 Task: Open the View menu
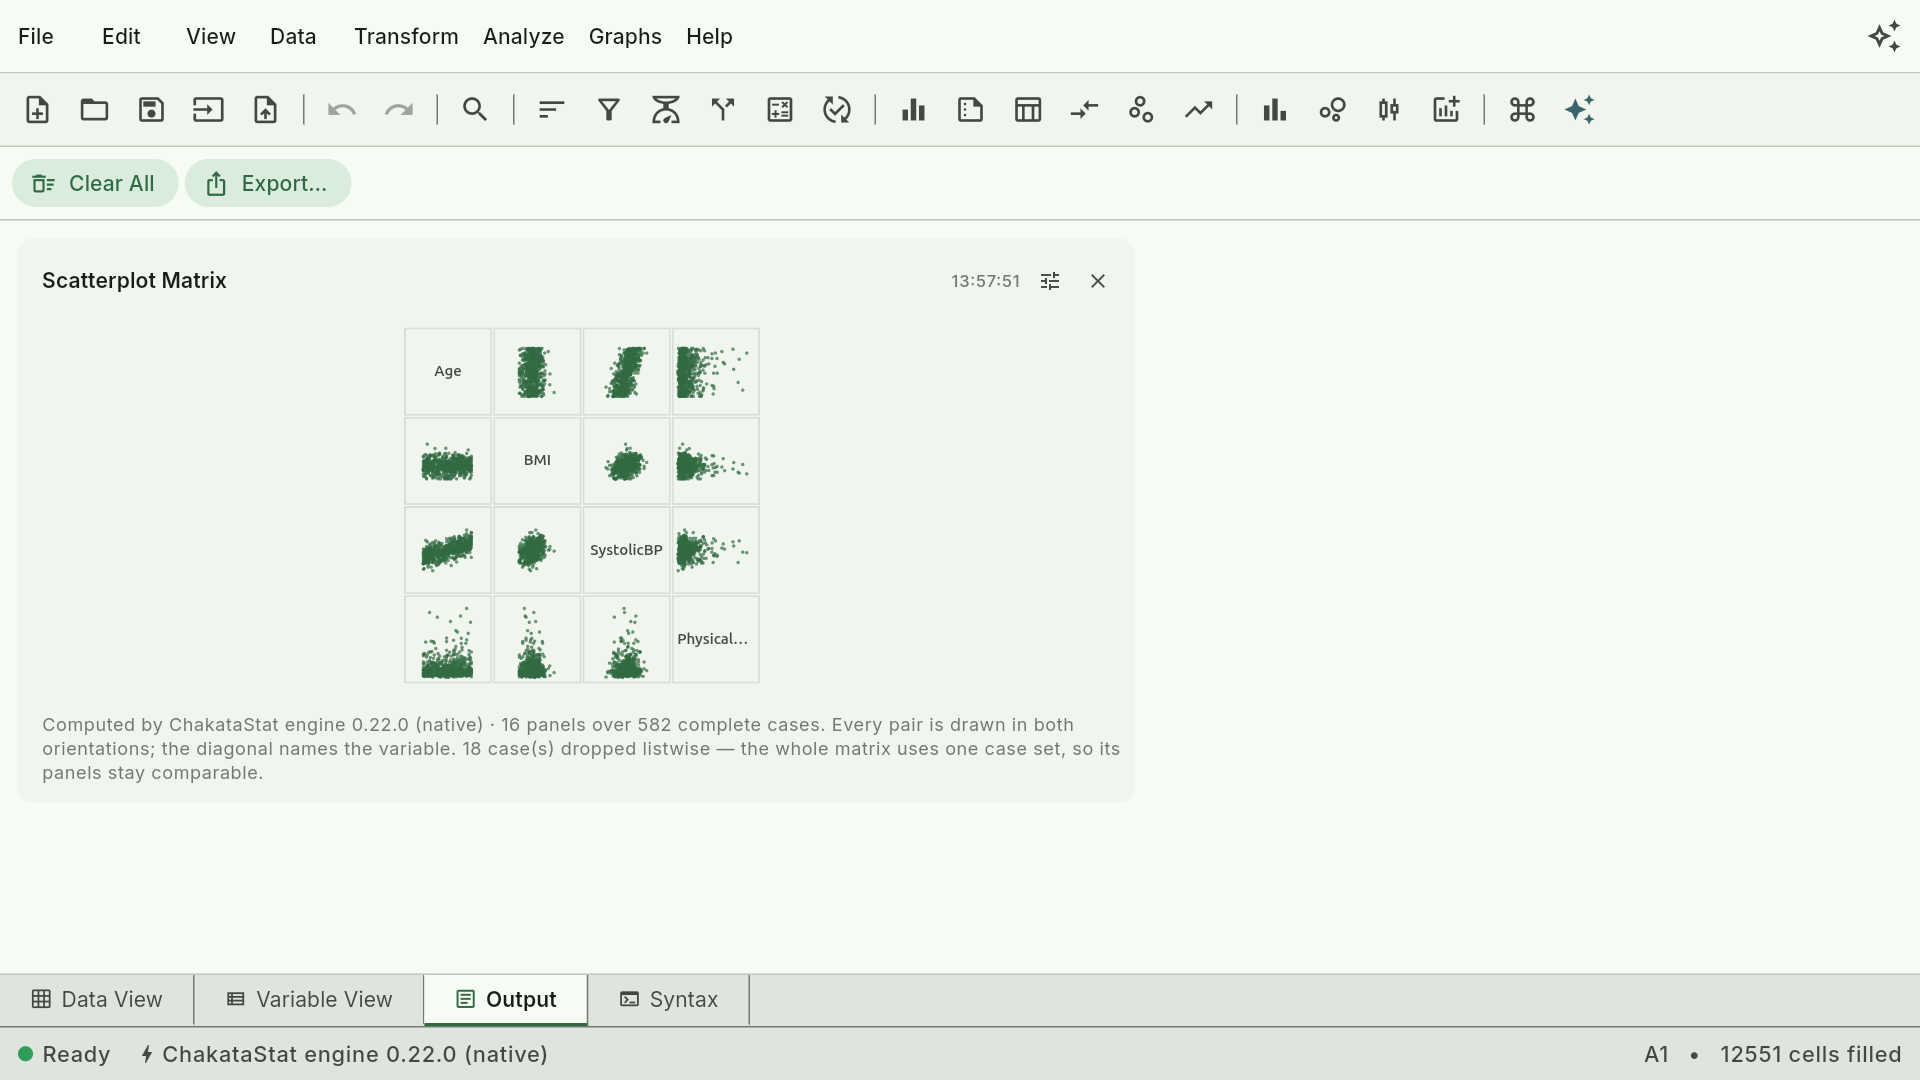coord(211,36)
